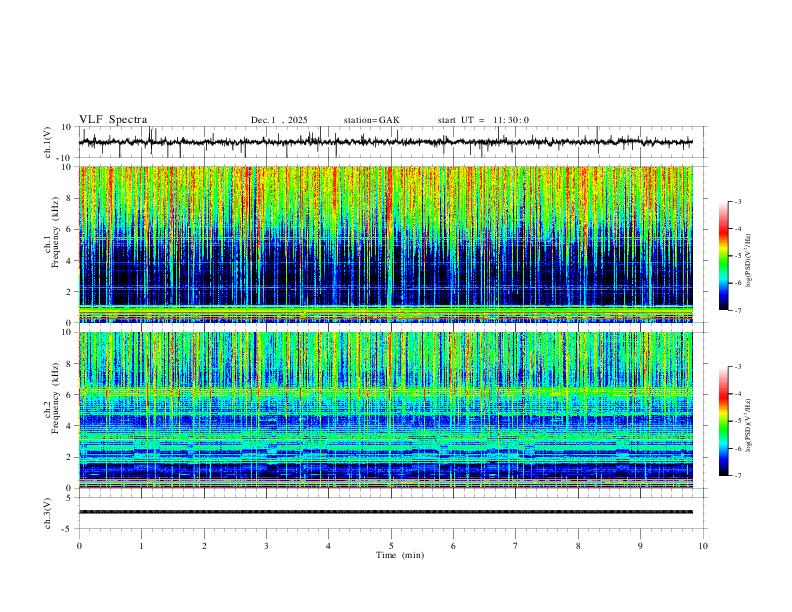Click the '3' tick on the time axis

[266, 546]
